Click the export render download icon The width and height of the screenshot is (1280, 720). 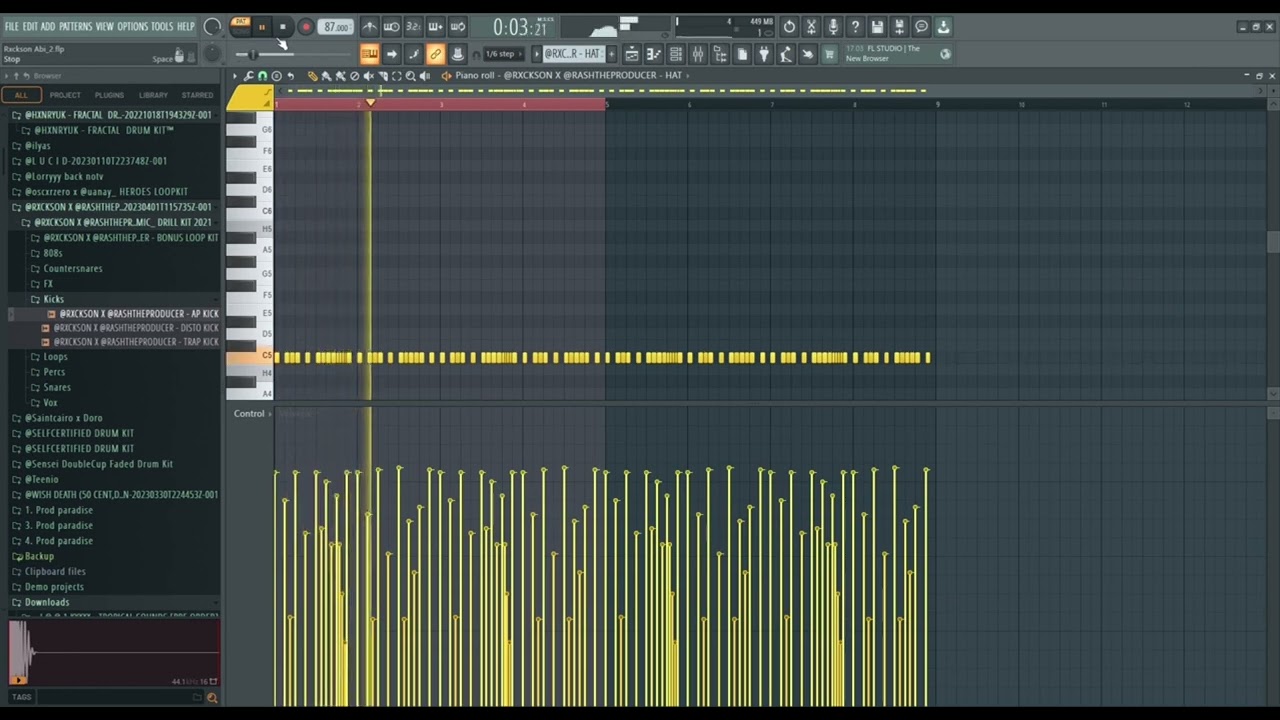(x=944, y=27)
